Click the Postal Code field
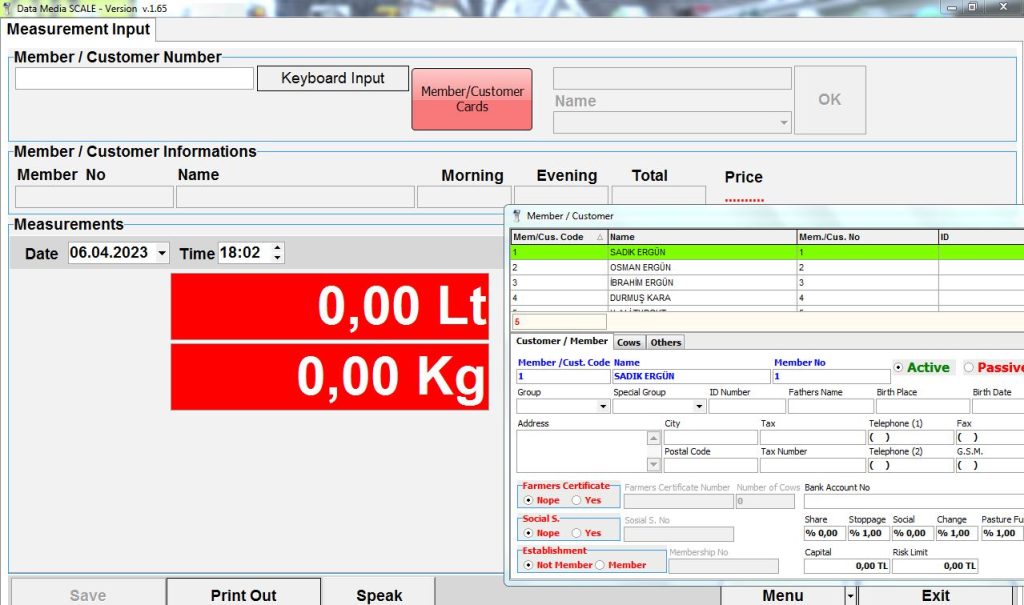This screenshot has width=1024, height=605. (x=711, y=465)
